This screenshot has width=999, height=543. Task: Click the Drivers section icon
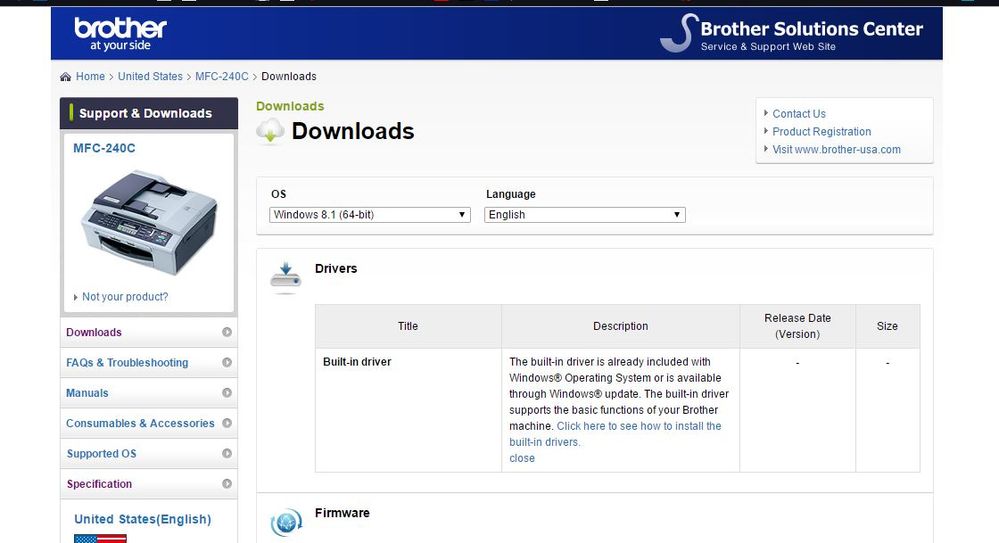(x=285, y=276)
